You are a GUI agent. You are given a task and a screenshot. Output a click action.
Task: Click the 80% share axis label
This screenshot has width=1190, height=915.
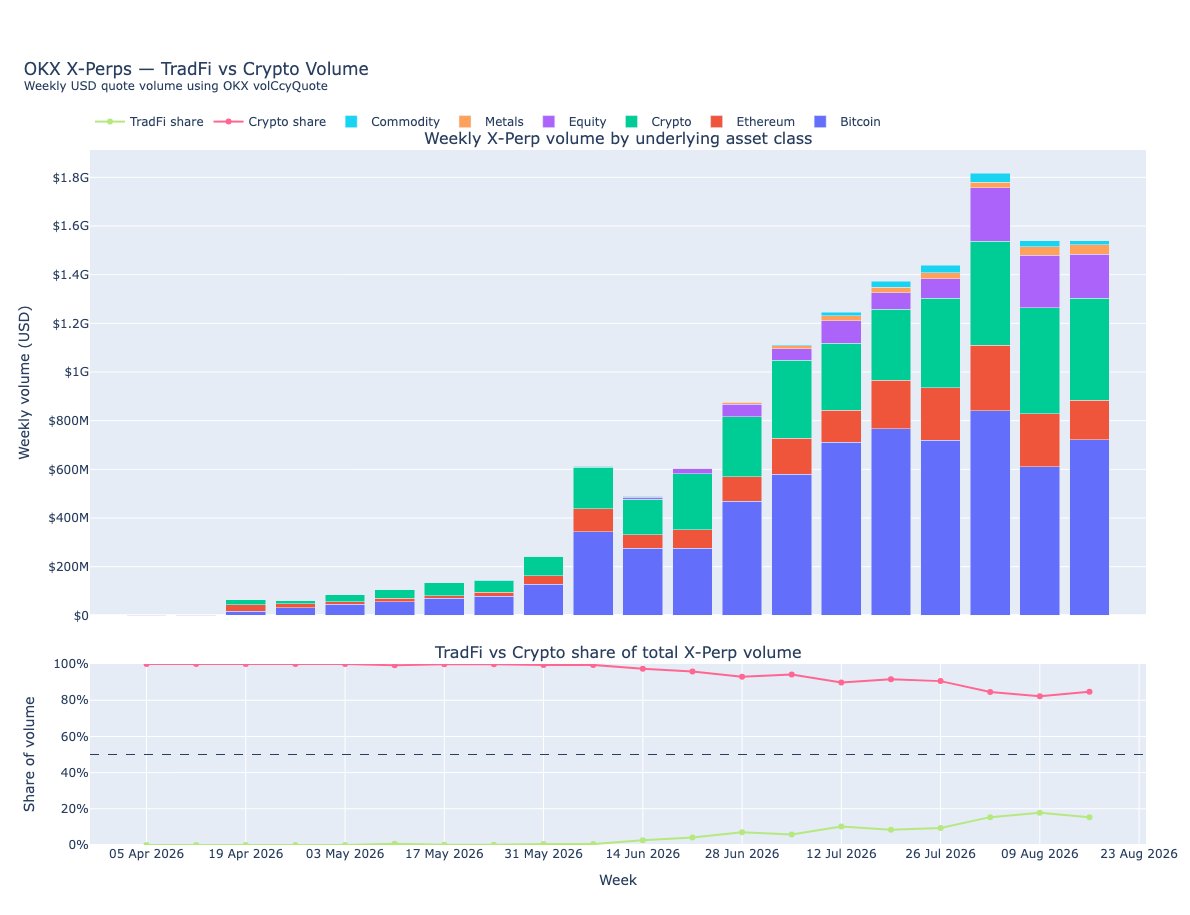pyautogui.click(x=74, y=700)
